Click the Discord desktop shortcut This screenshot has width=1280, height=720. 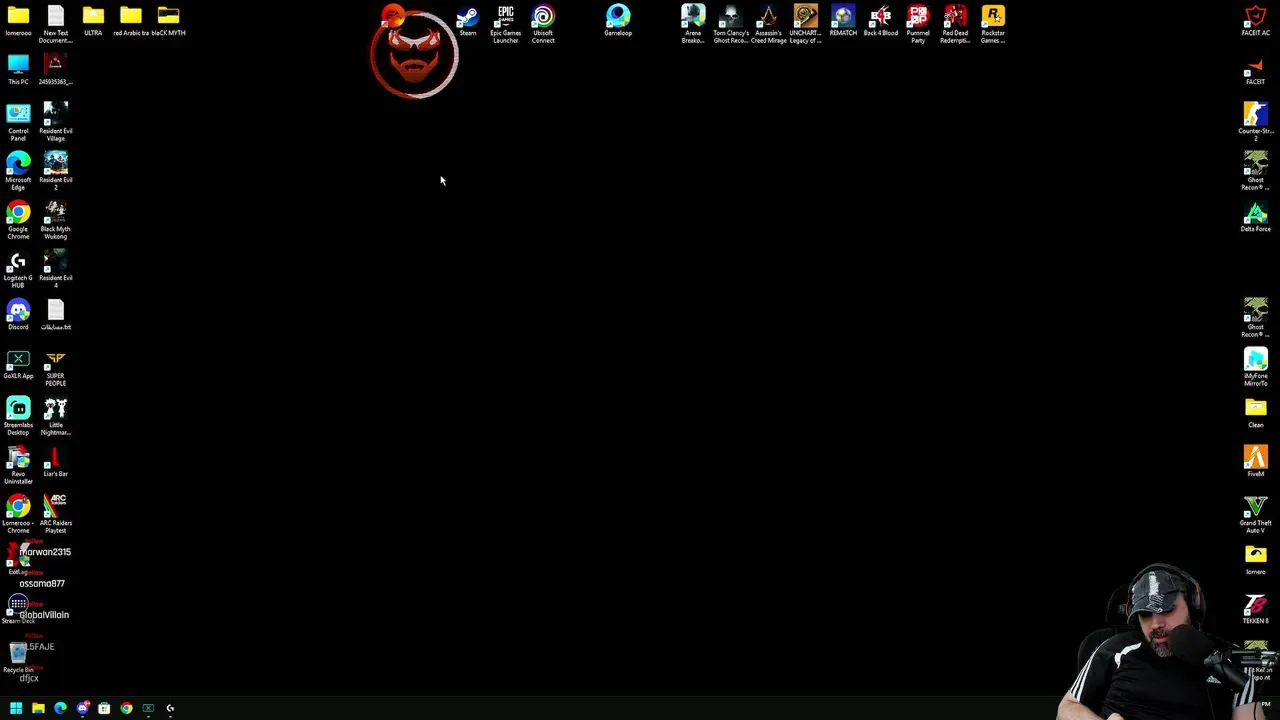[x=18, y=315]
